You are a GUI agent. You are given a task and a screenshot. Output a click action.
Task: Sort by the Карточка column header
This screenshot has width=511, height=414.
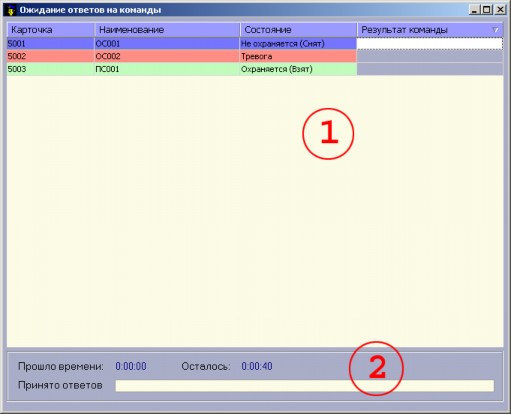[x=51, y=30]
